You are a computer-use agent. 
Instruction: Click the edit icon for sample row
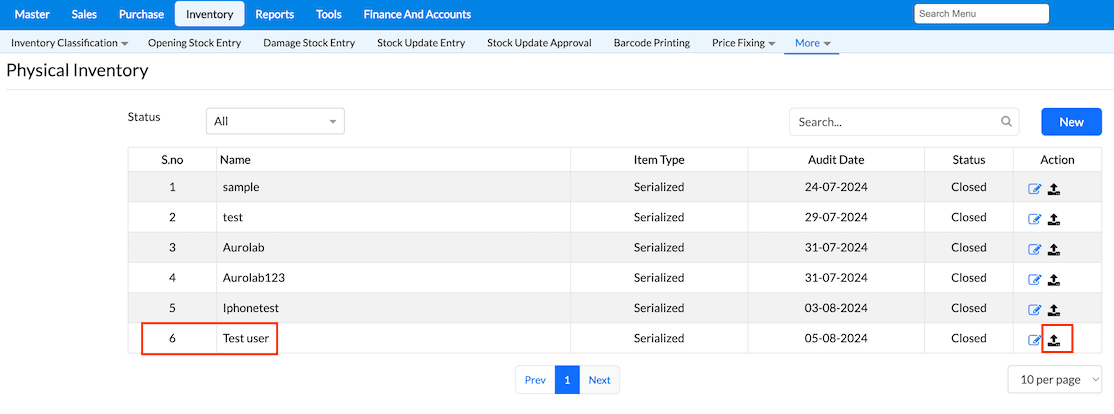[x=1035, y=189]
